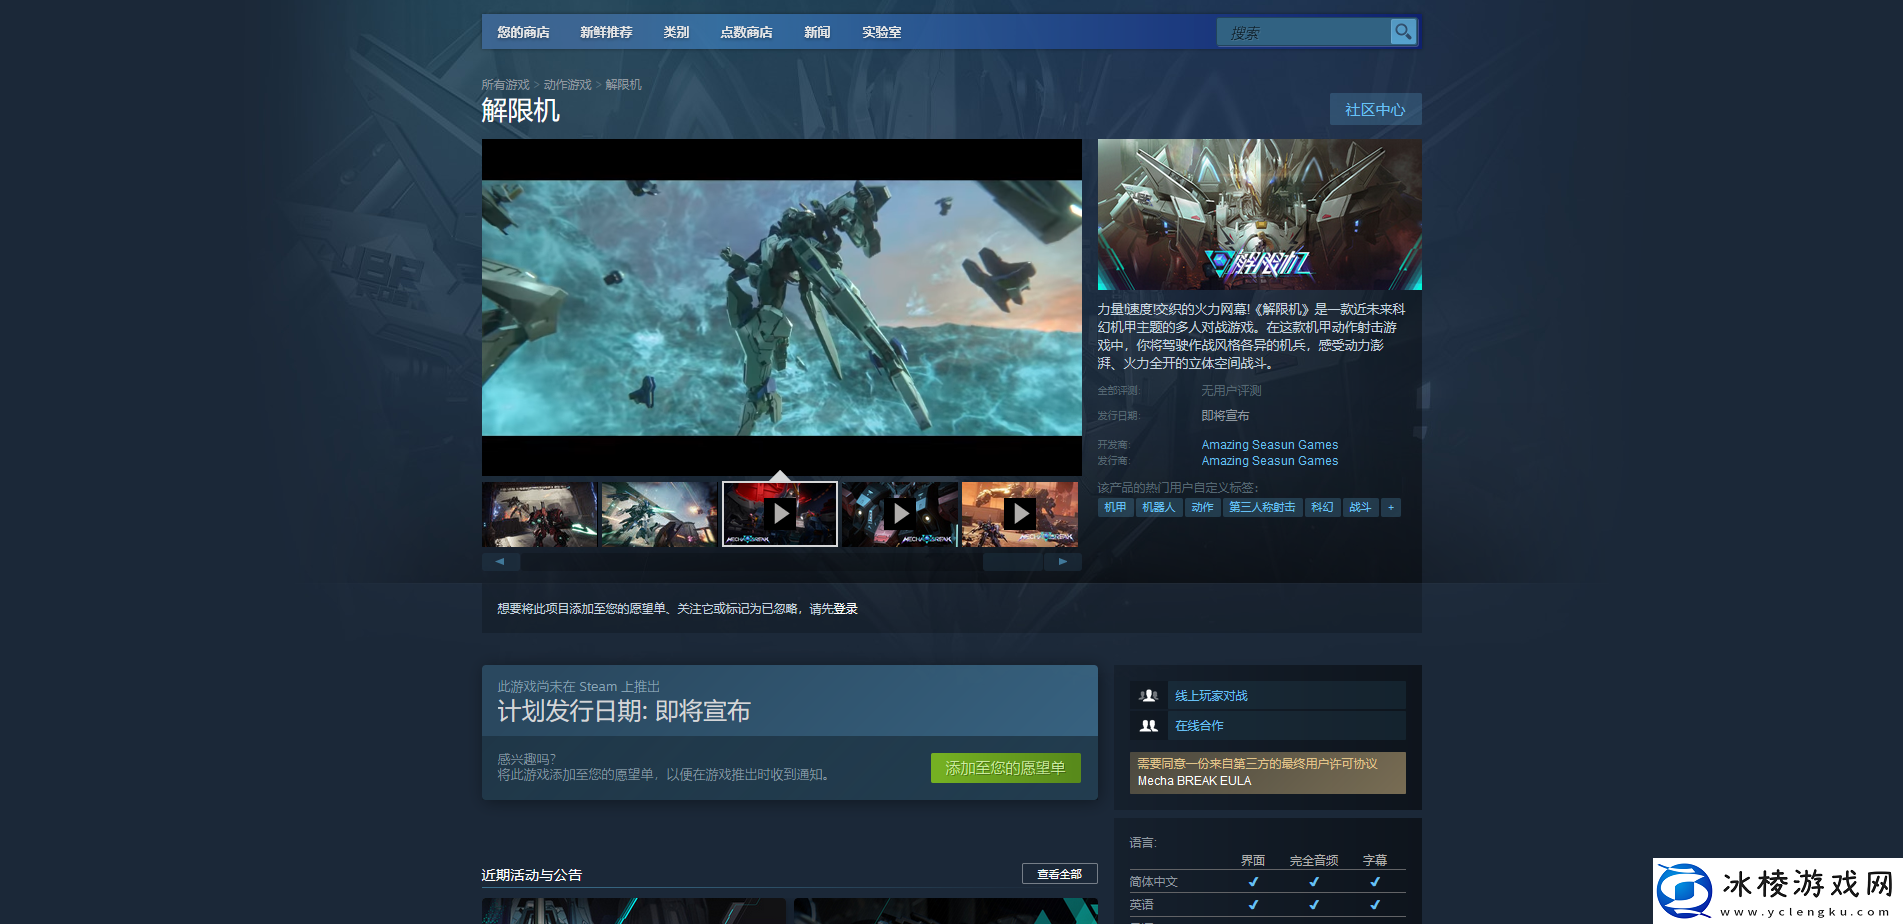Play the third video thumbnail with red background
Screen dimensions: 1903x924
780,514
